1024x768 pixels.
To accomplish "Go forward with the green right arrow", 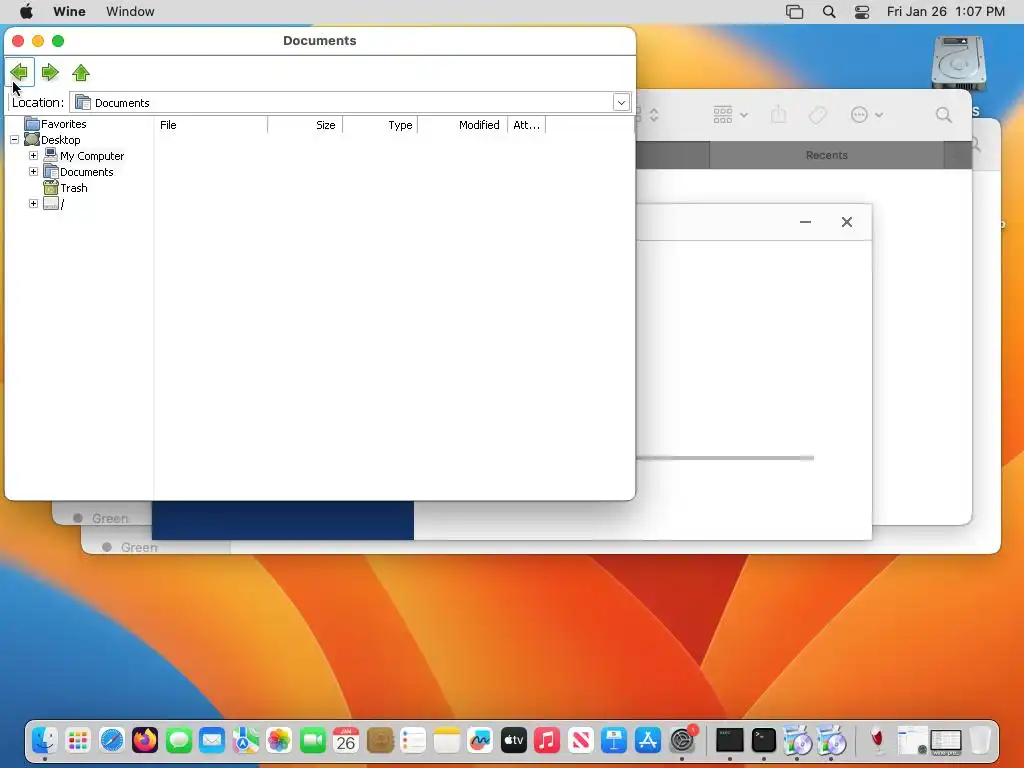I will pyautogui.click(x=50, y=72).
